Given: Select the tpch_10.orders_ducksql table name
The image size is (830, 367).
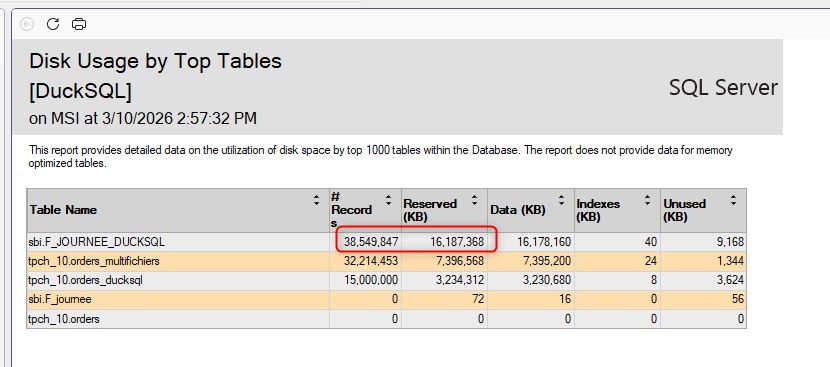Looking at the screenshot, I should point(85,280).
